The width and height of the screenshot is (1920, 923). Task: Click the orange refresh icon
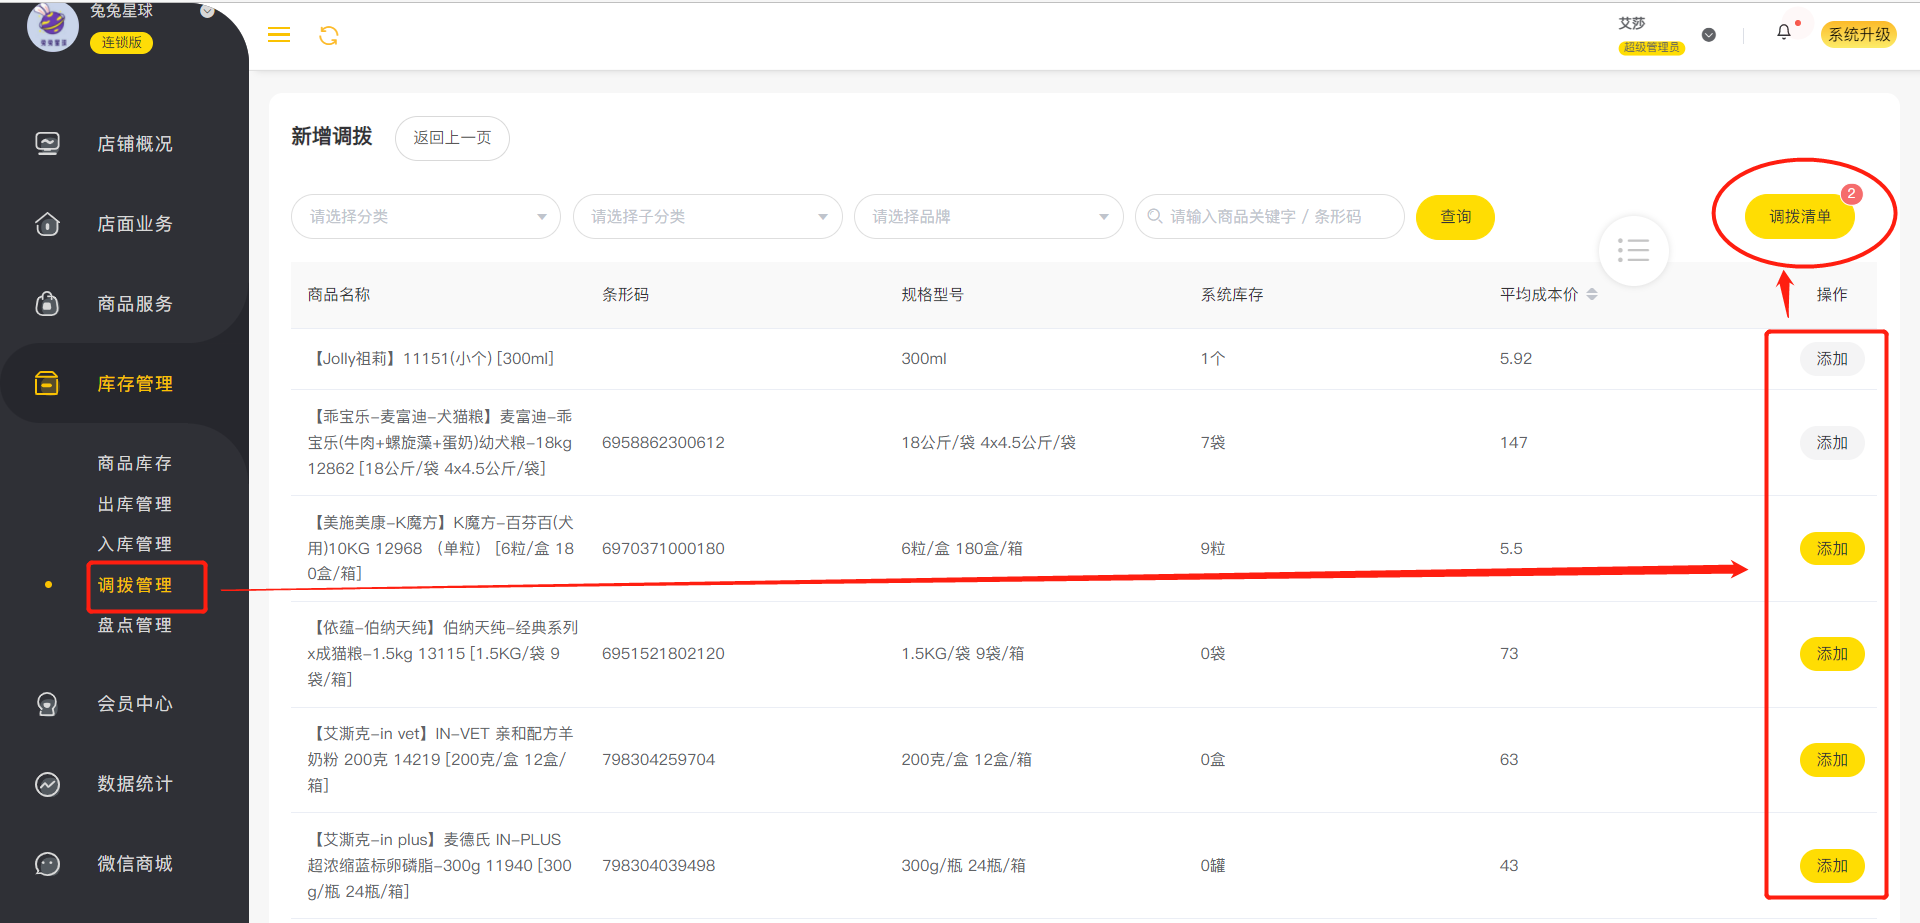[x=329, y=36]
